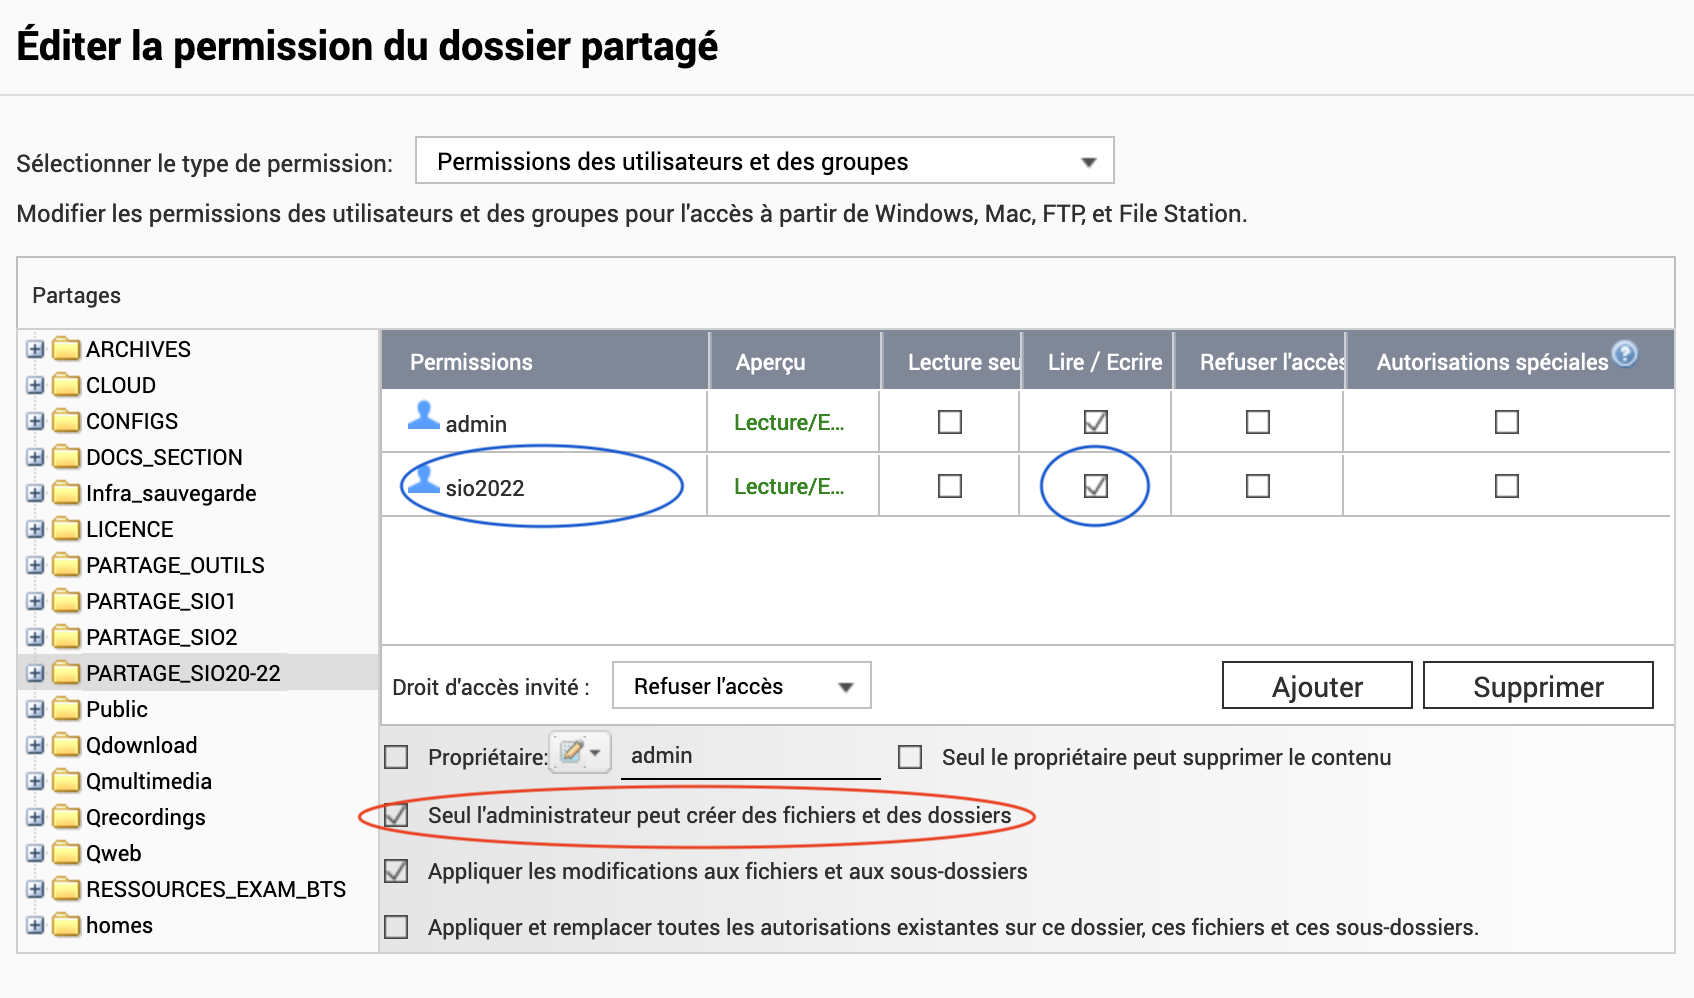This screenshot has width=1694, height=998.
Task: Select the Qmultimedia folder icon
Action: pyautogui.click(x=67, y=781)
